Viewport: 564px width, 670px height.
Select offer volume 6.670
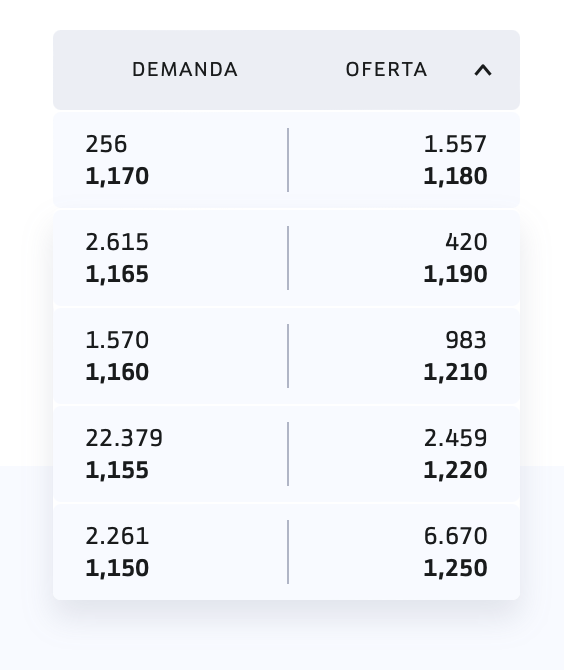point(455,536)
